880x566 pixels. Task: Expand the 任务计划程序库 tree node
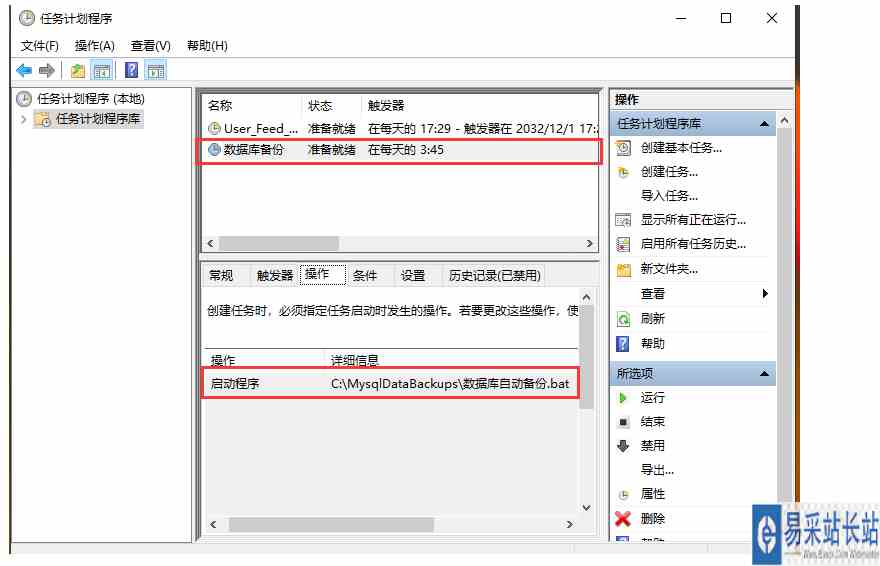click(24, 119)
